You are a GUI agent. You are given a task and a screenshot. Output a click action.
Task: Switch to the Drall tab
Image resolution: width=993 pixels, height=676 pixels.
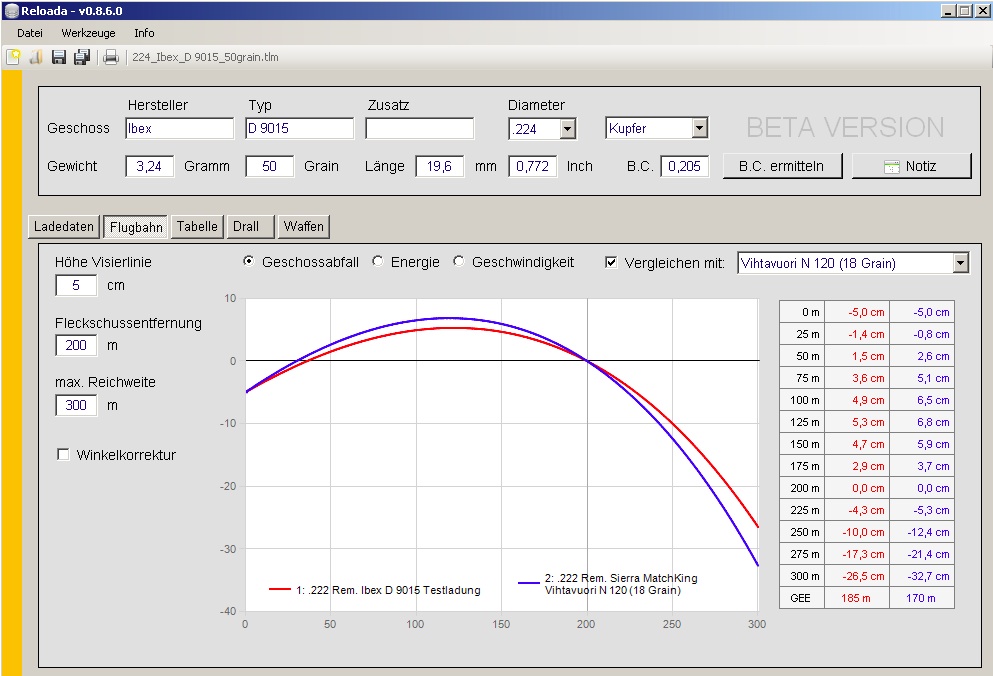click(x=246, y=227)
